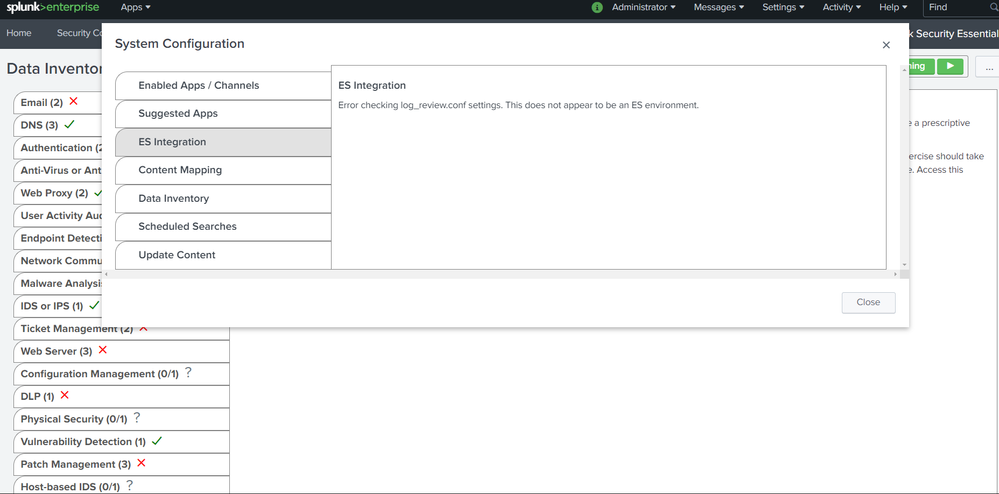This screenshot has height=494, width=999.
Task: Click the Find input field
Action: (x=959, y=8)
